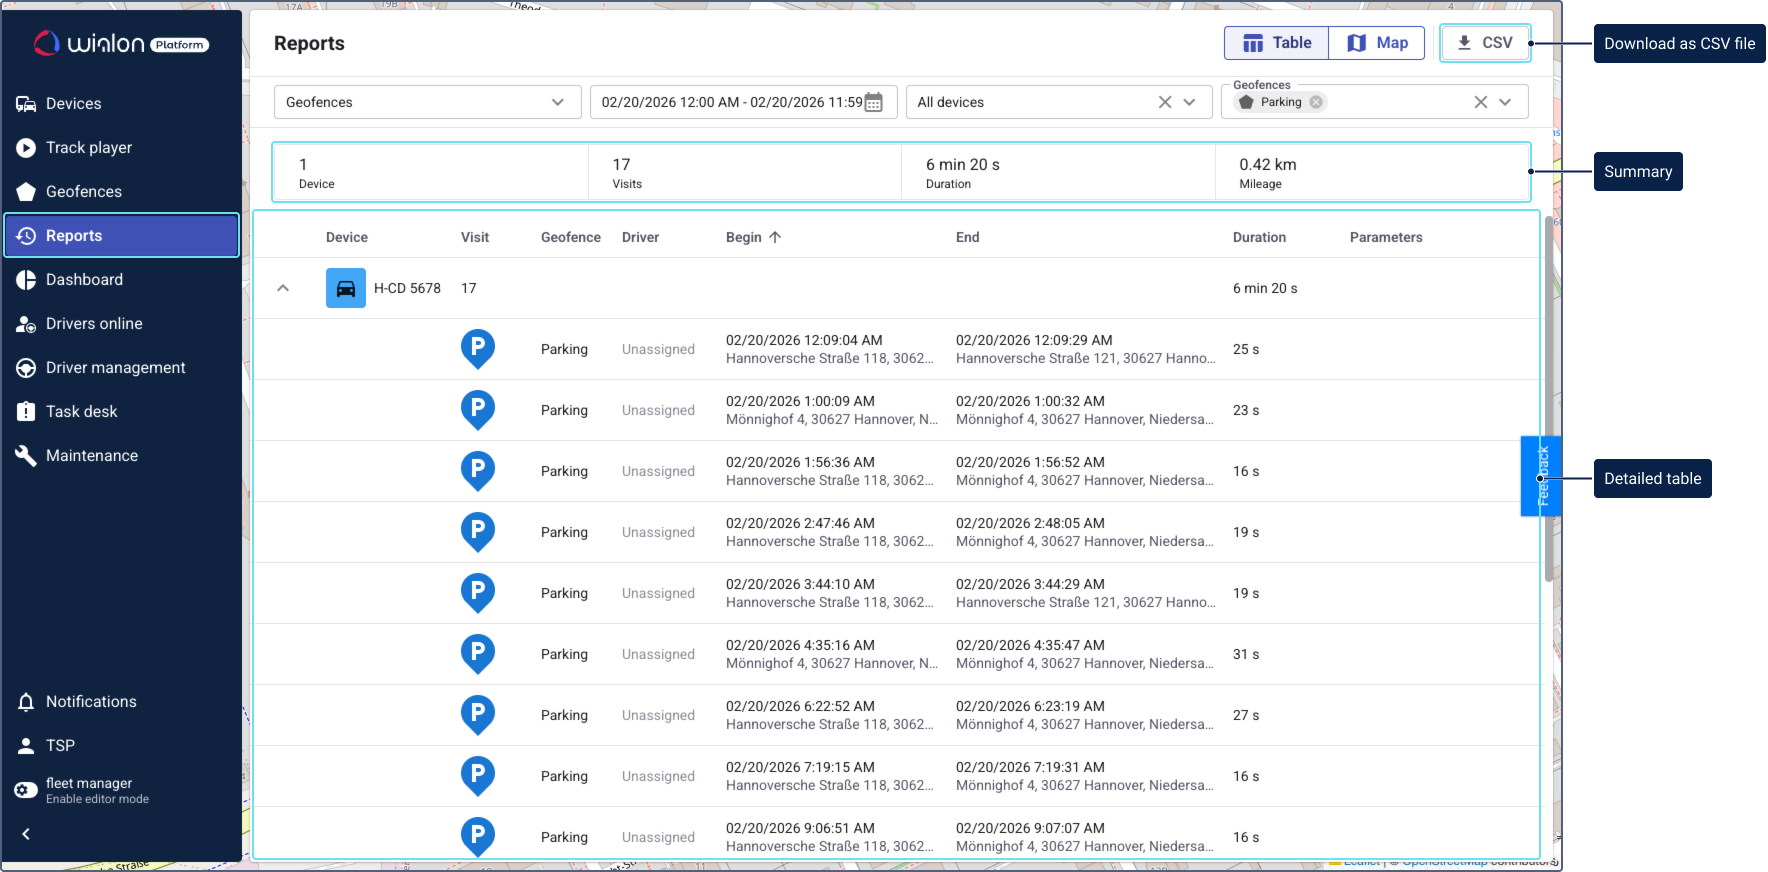Remove the Parking geofence chip
The height and width of the screenshot is (872, 1768).
(x=1316, y=102)
